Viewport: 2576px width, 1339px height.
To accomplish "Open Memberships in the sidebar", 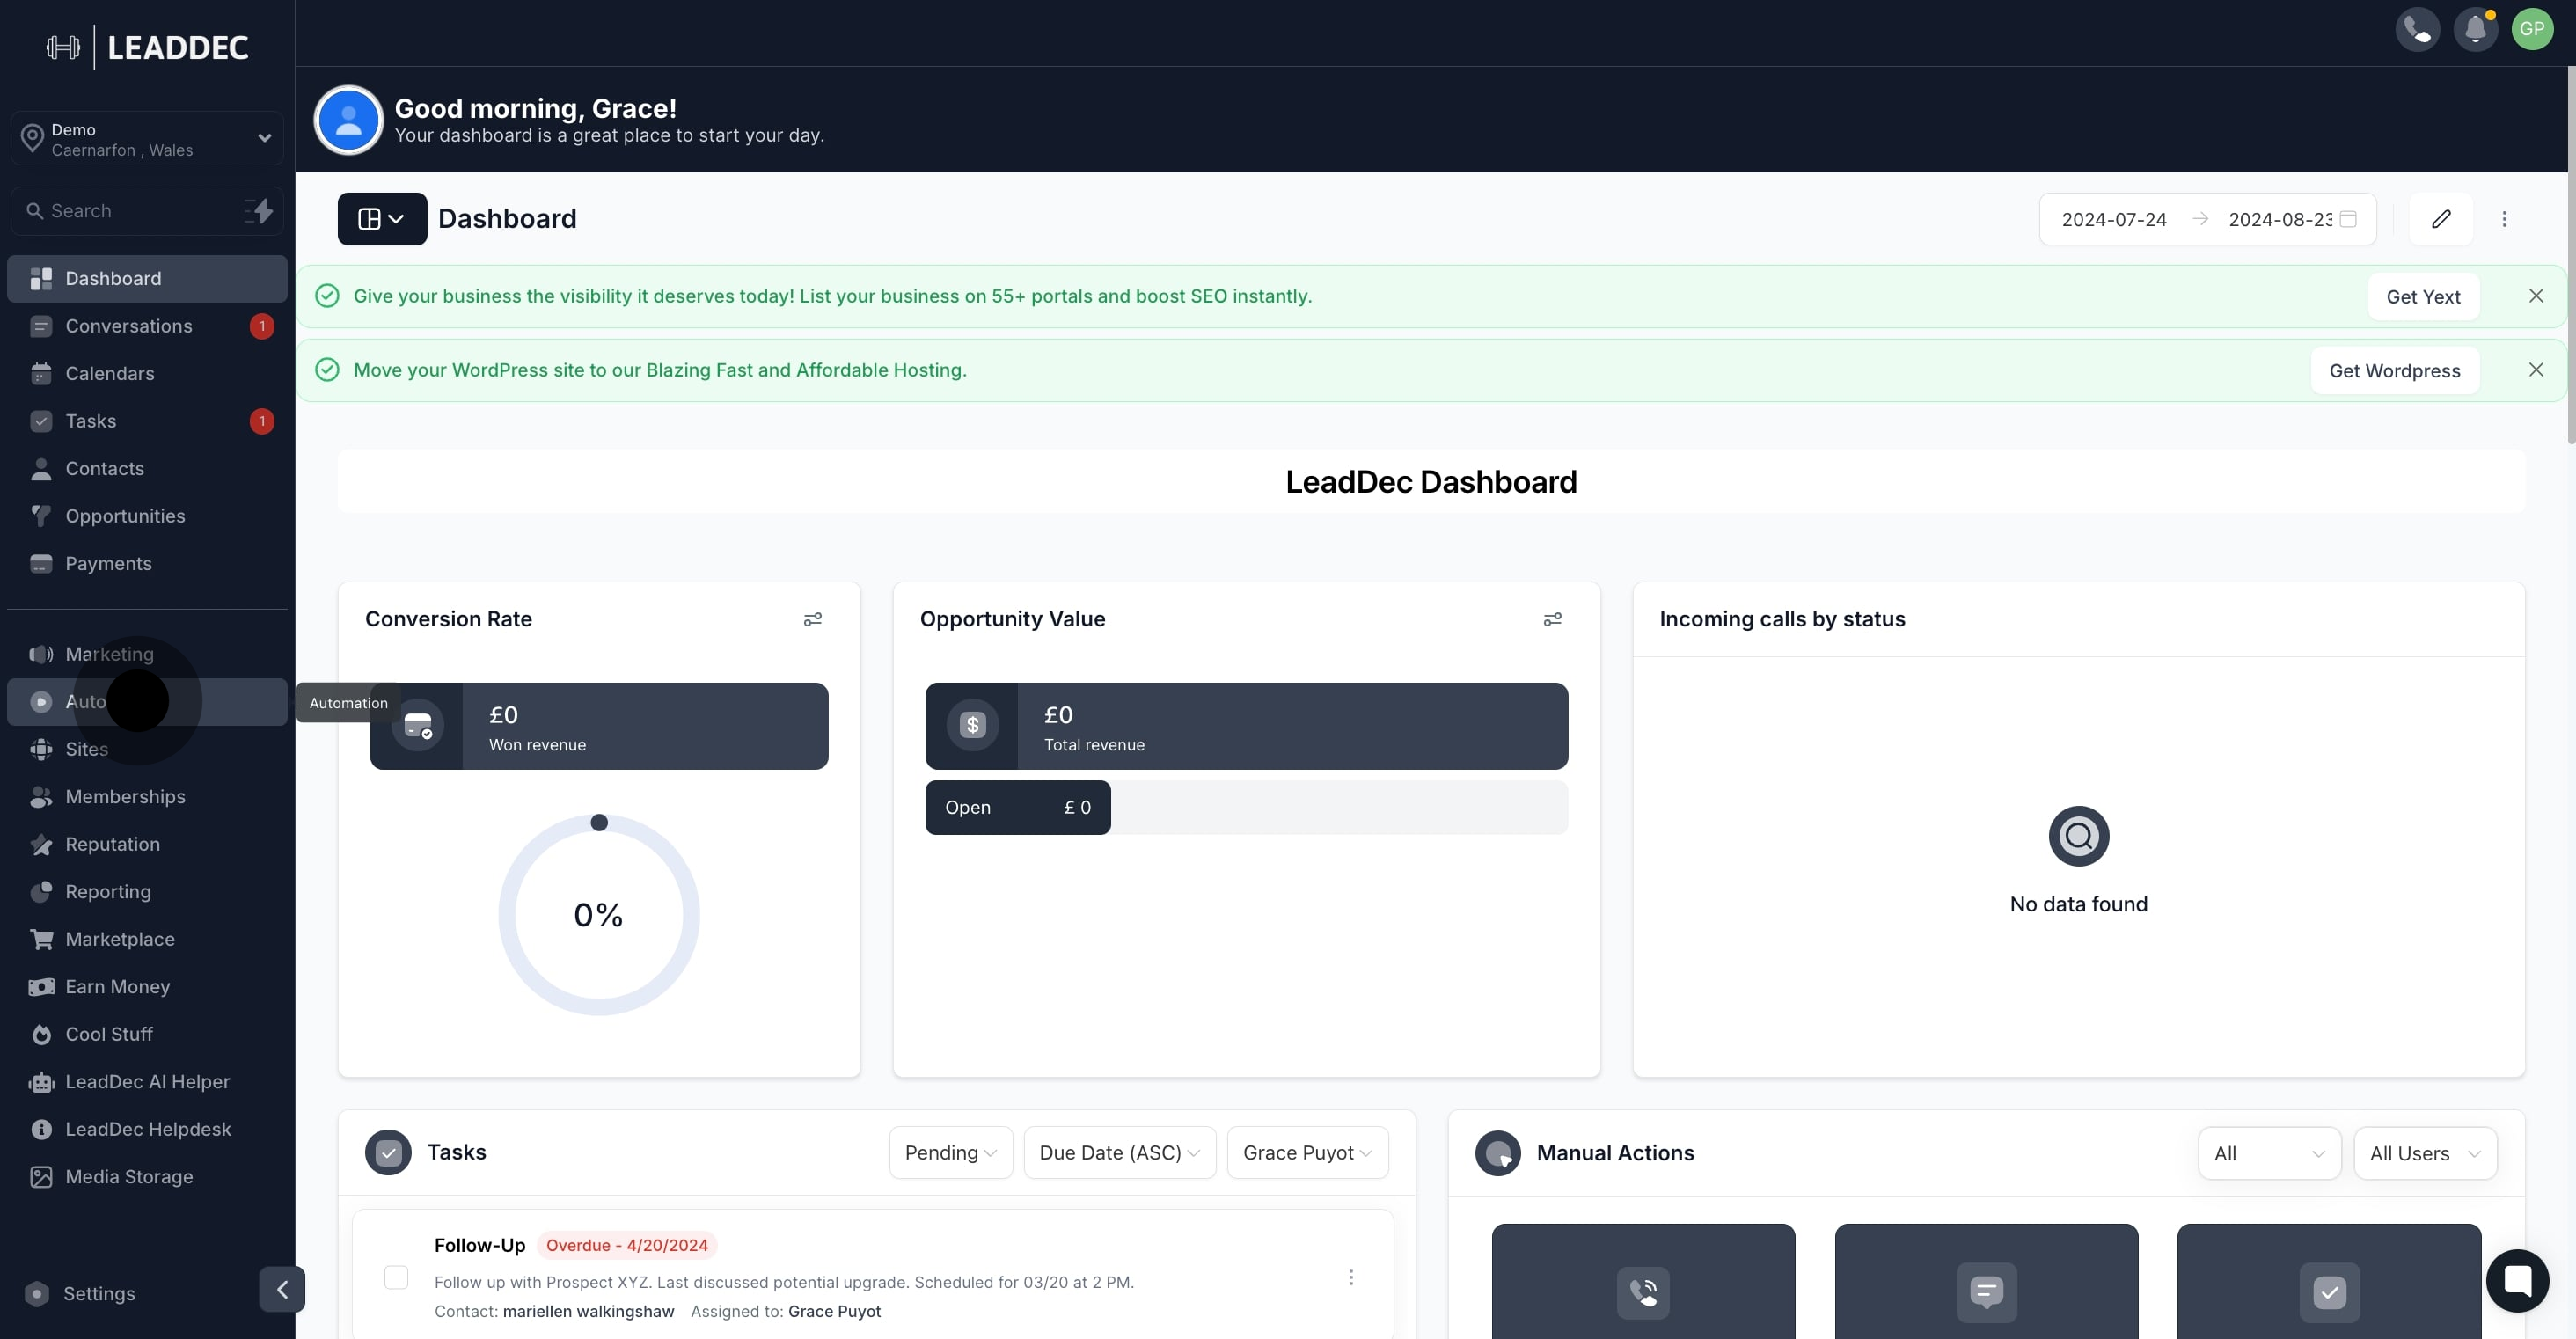I will click(147, 797).
